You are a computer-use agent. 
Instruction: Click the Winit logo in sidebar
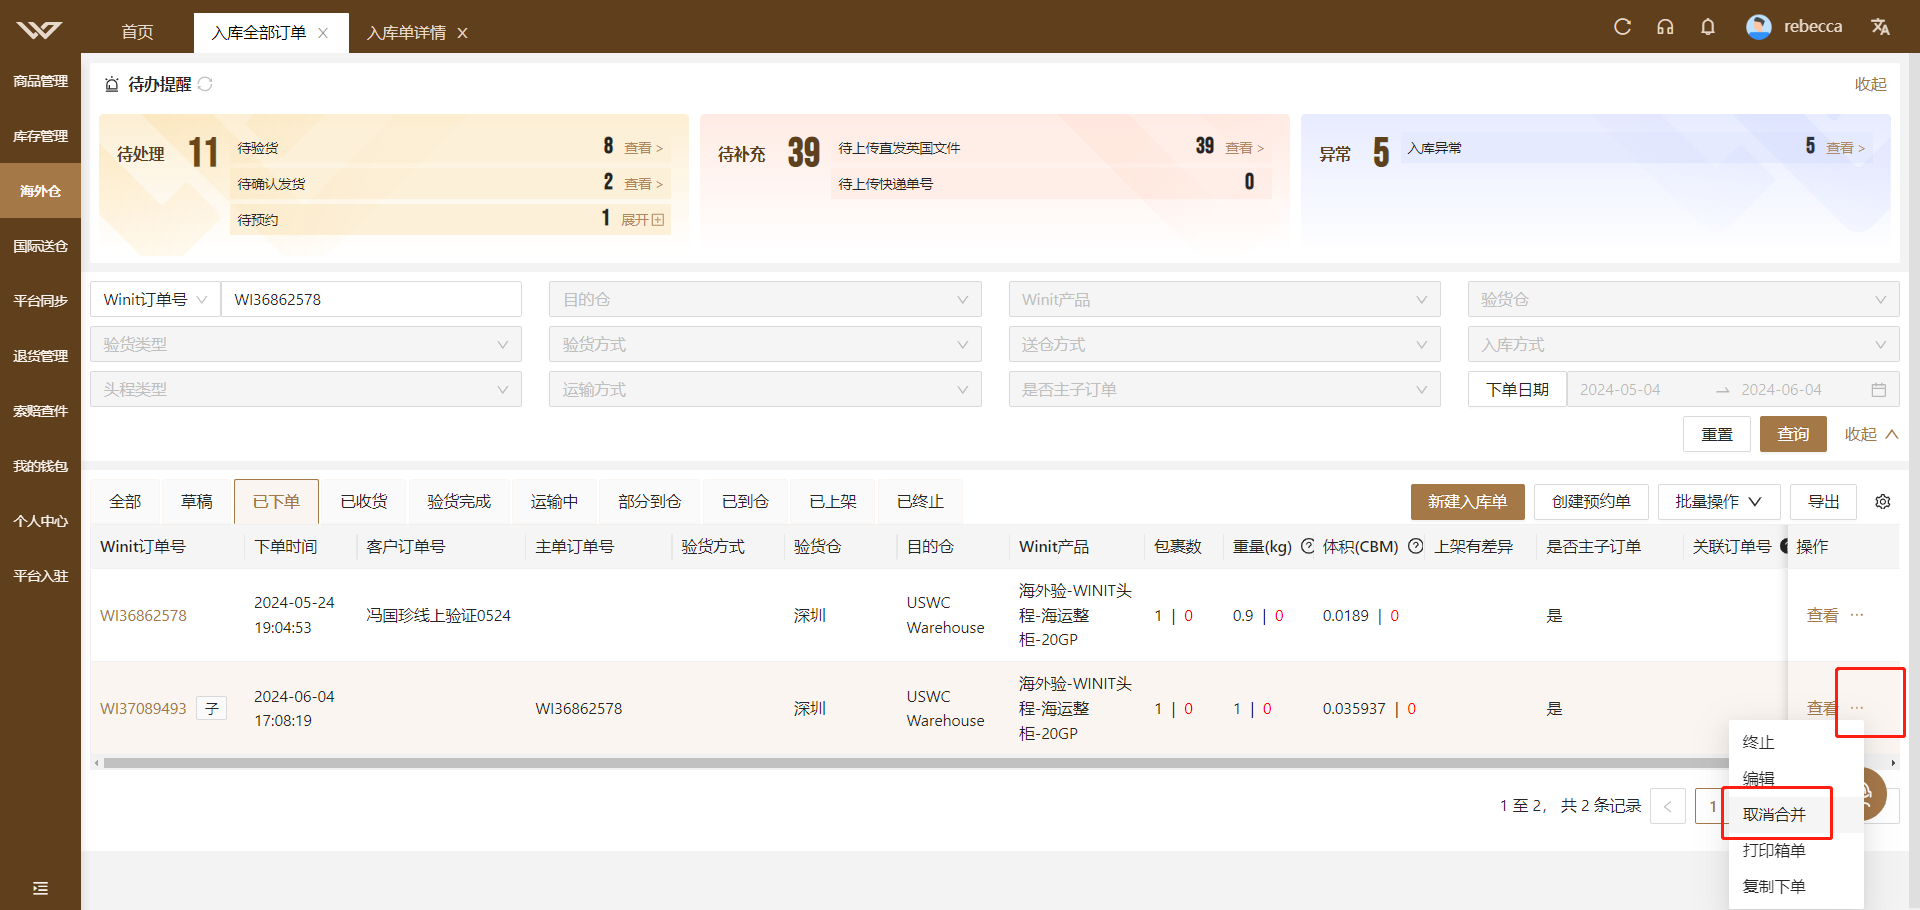[x=39, y=29]
